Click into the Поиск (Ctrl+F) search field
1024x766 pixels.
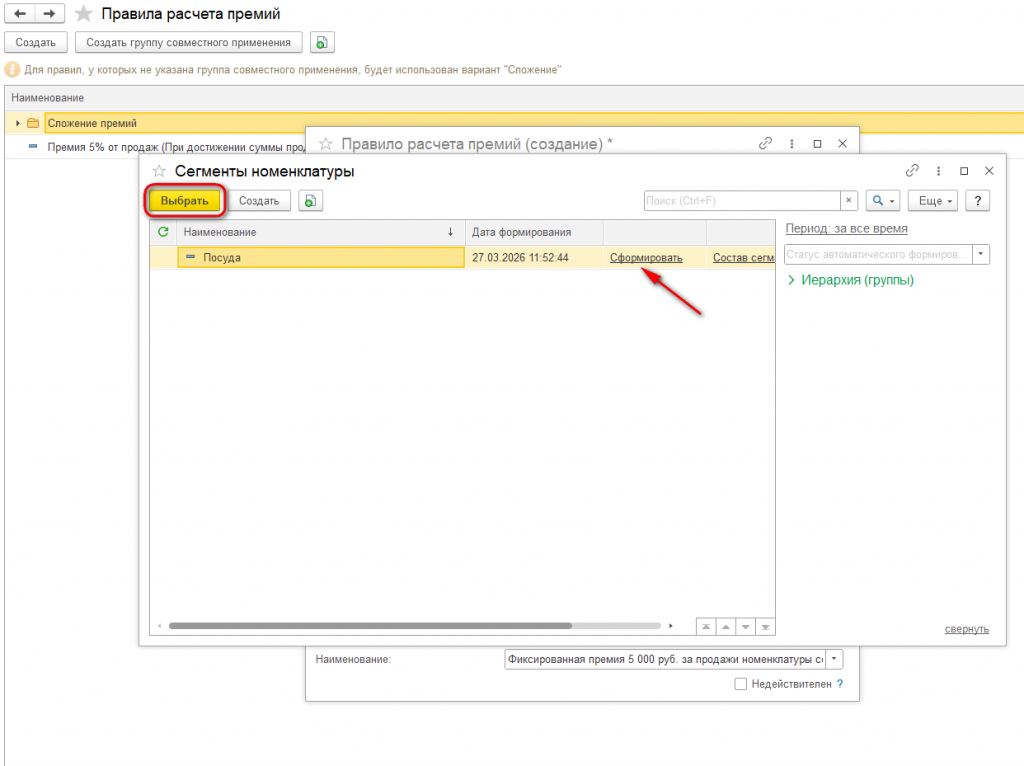tap(742, 200)
